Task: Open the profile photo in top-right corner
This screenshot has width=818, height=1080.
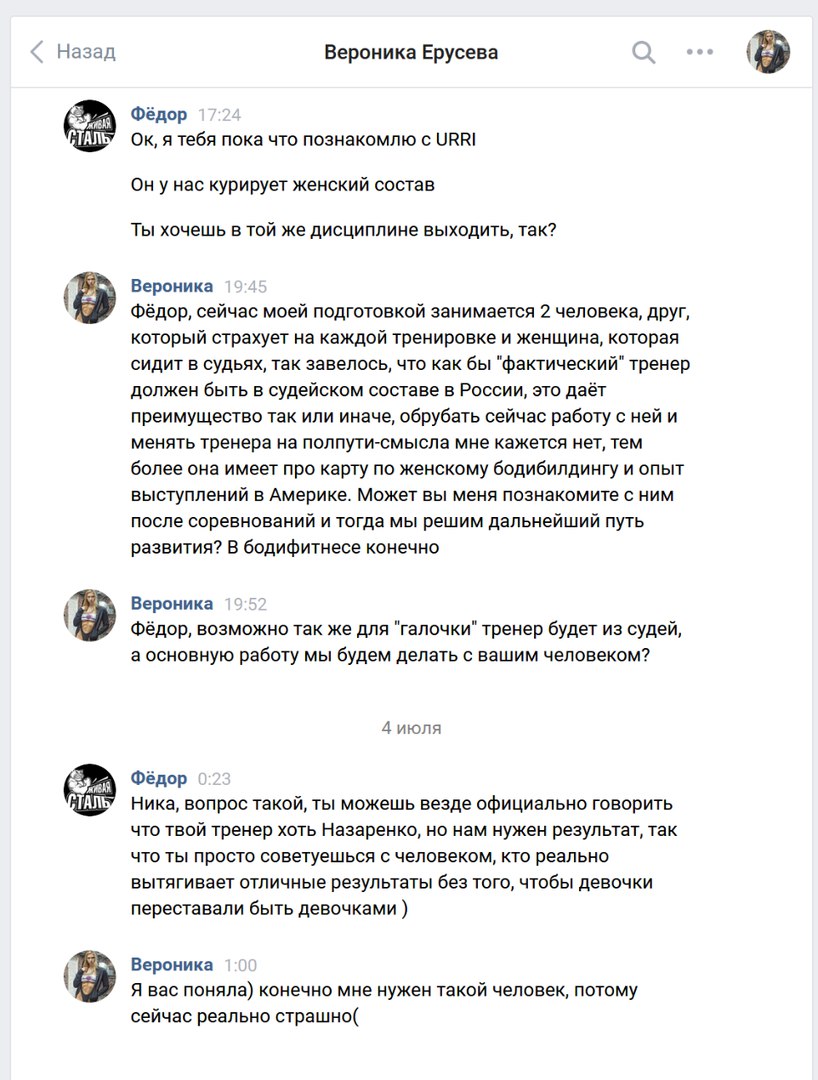Action: coord(768,52)
